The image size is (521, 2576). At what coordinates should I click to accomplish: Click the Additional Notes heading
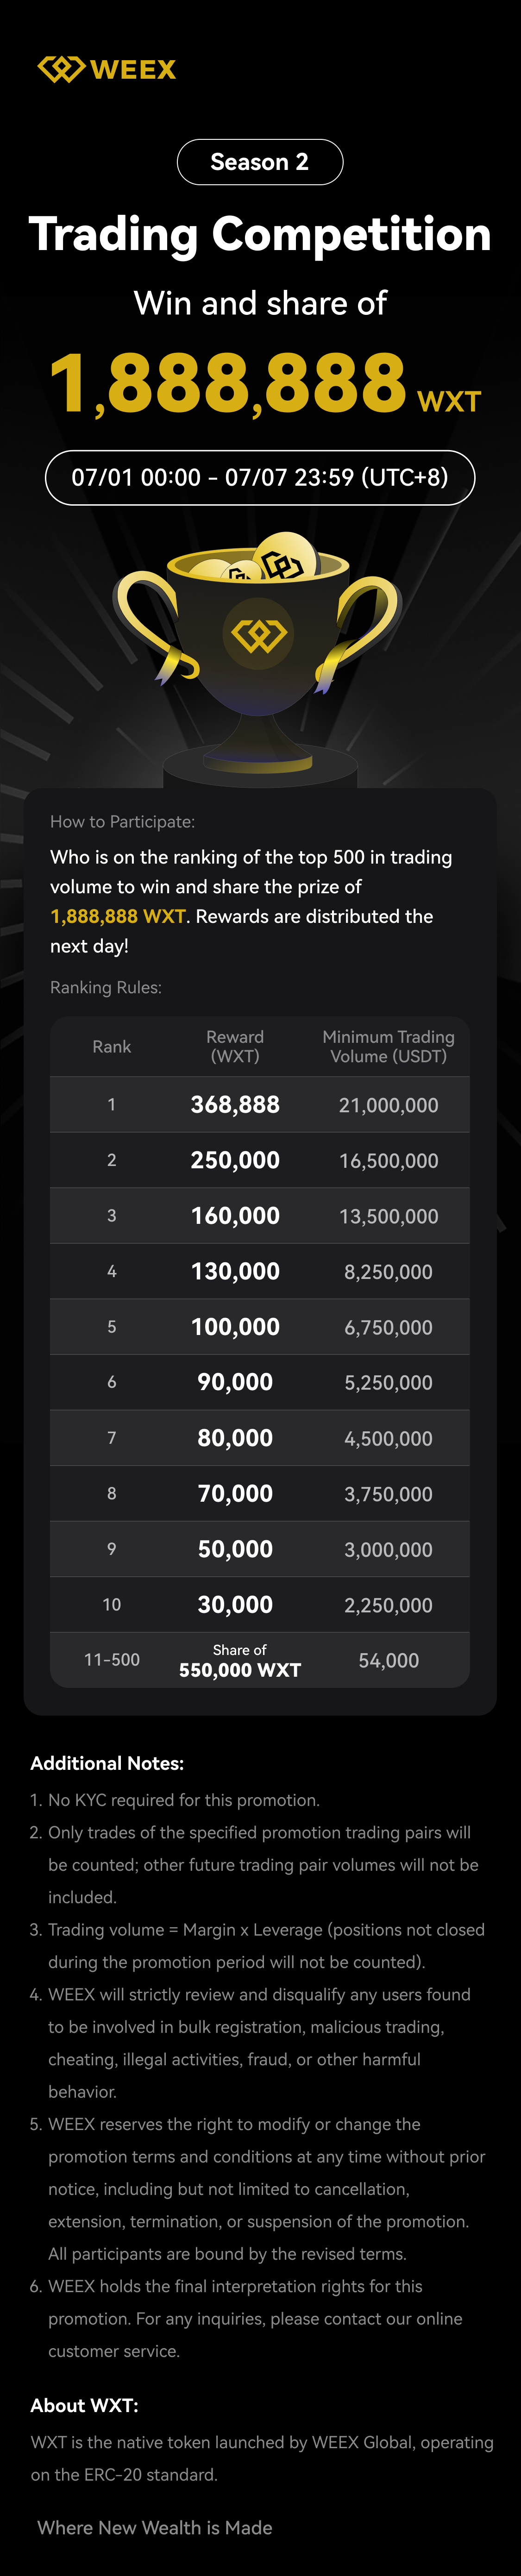(x=107, y=1763)
